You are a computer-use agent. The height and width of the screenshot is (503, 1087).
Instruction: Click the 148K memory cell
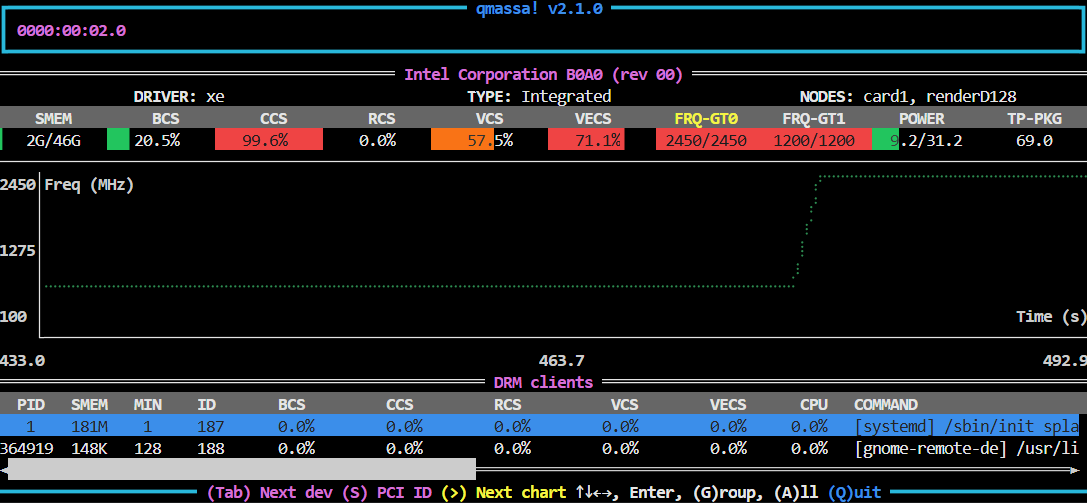pos(89,449)
